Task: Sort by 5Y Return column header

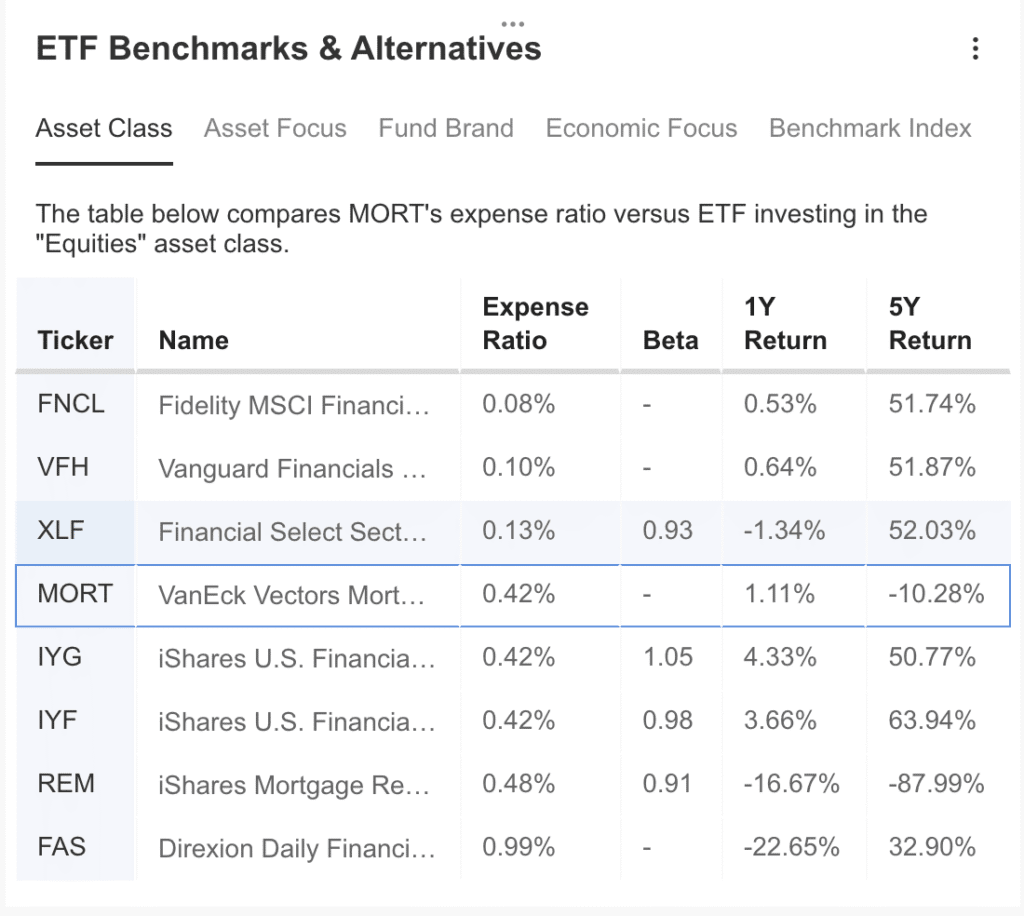Action: (x=930, y=323)
